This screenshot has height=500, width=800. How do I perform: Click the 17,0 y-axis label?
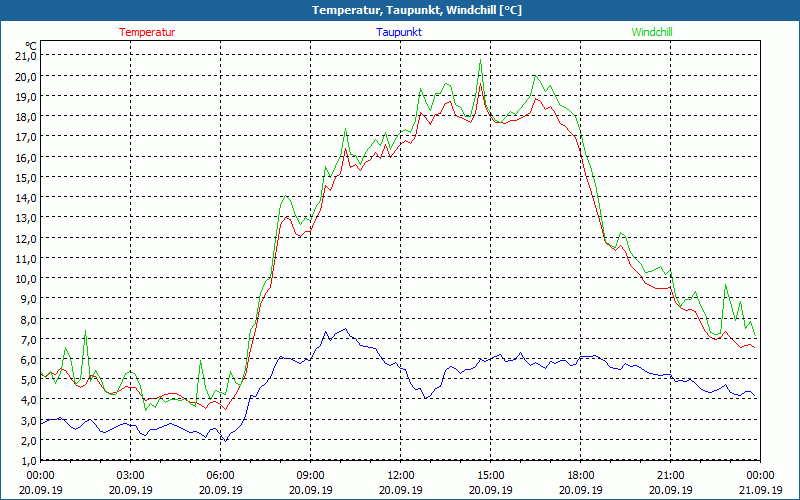click(x=26, y=137)
